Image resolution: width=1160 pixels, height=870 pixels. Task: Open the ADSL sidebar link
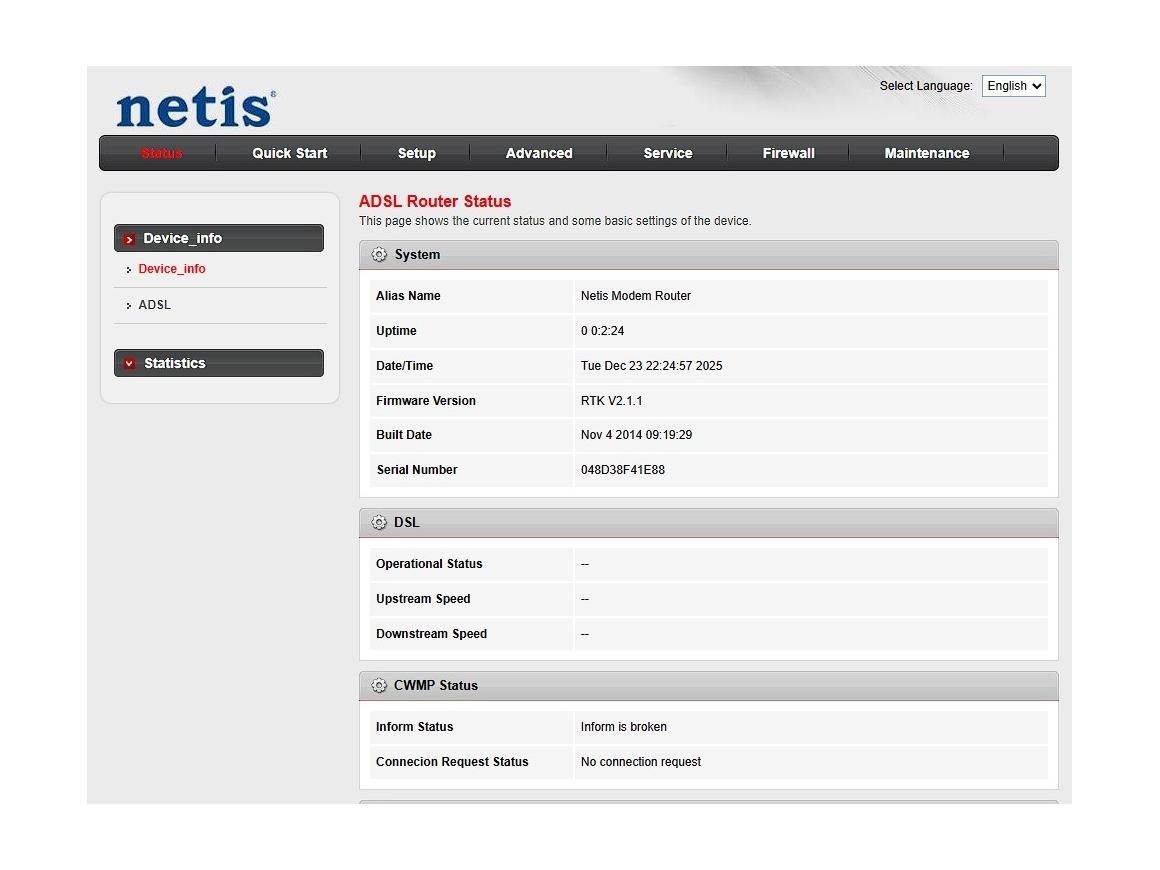pyautogui.click(x=155, y=305)
